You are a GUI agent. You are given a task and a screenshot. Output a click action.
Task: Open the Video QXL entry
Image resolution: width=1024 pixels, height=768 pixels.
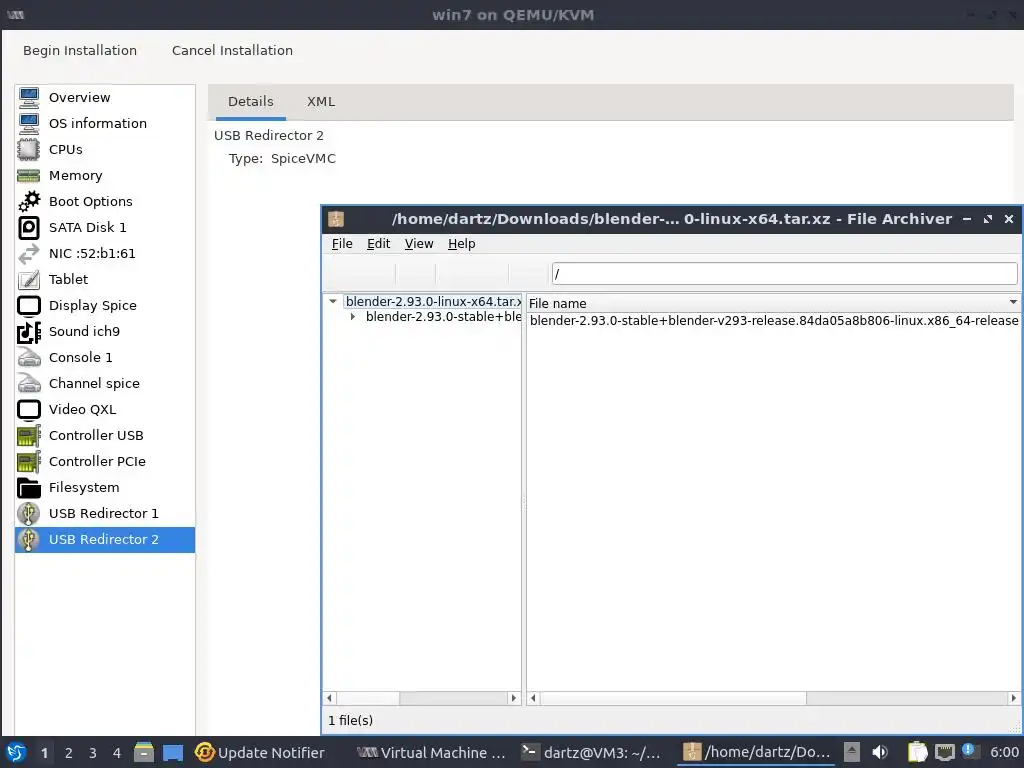coord(104,409)
